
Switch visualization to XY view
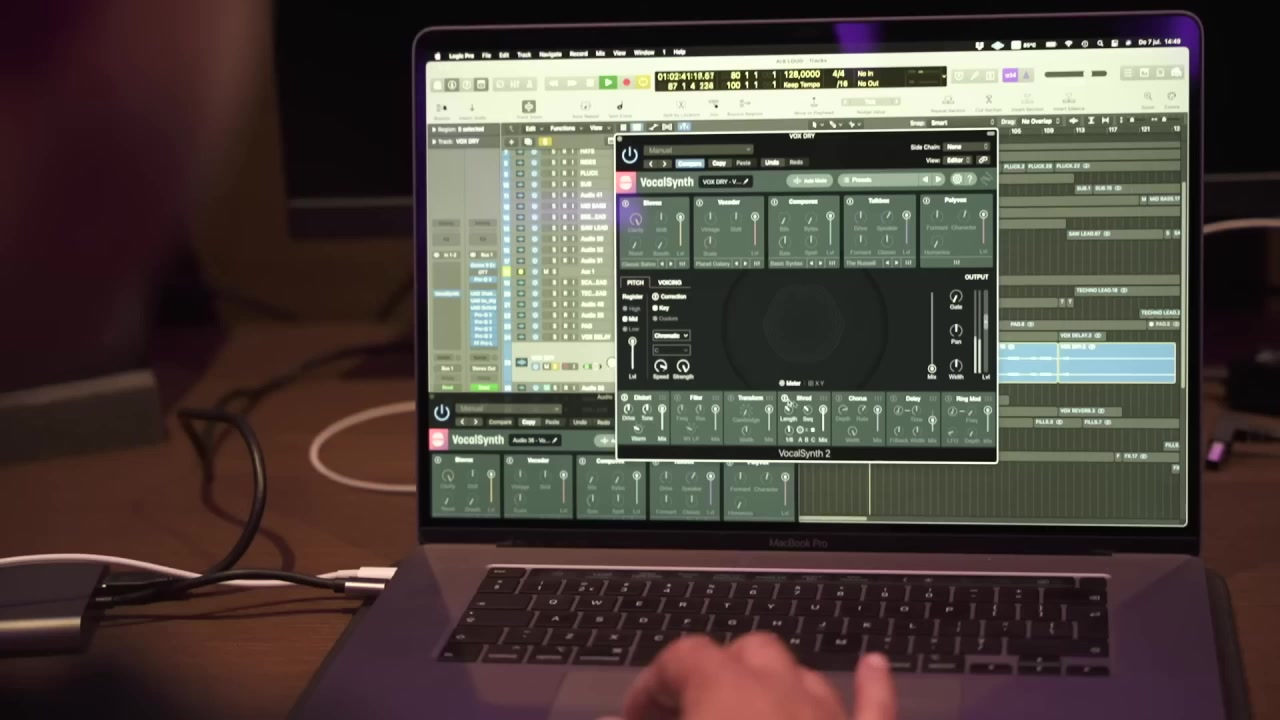click(x=816, y=383)
